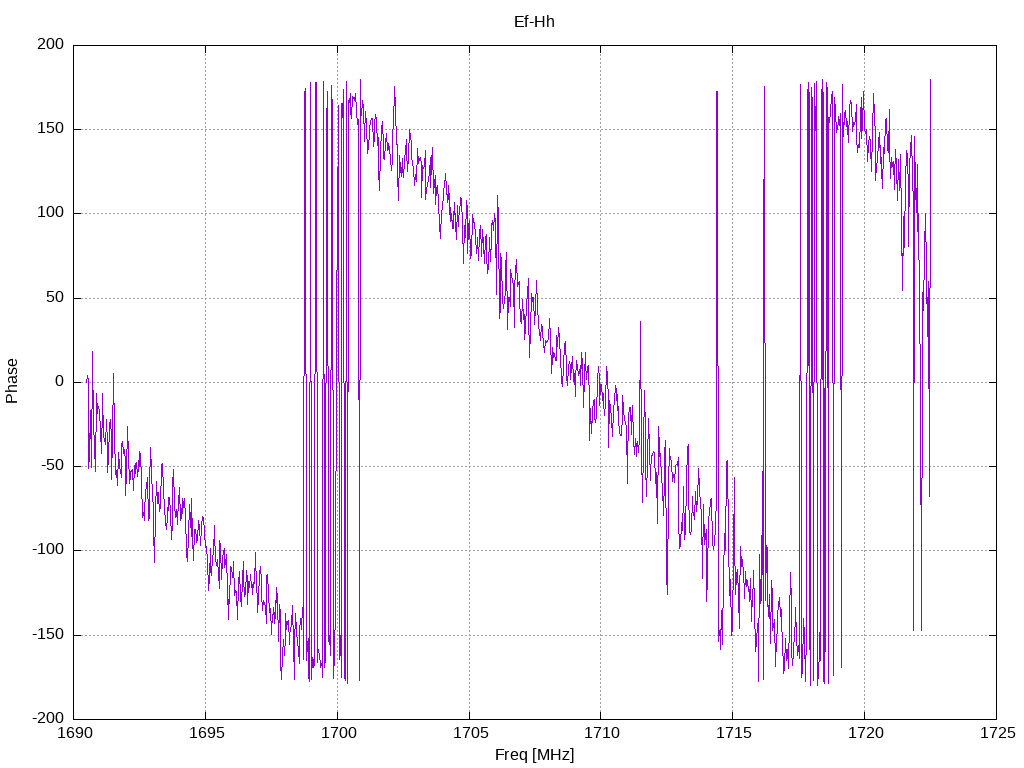Click x-axis tick label 1725
The width and height of the screenshot is (1024, 768).
pos(998,733)
